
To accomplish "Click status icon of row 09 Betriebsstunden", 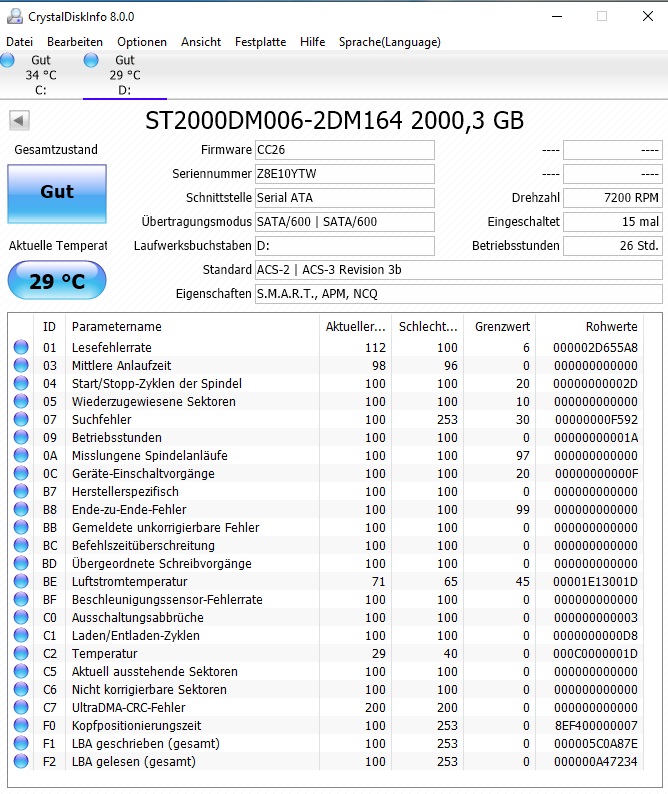I will click(21, 437).
